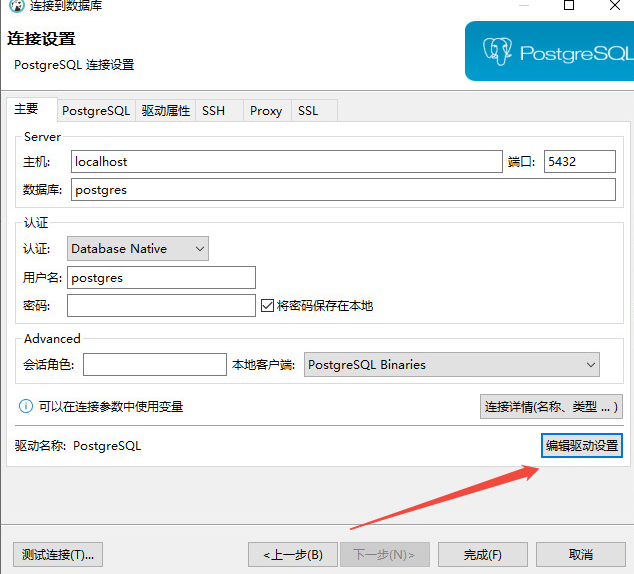
Task: Open the SSL tab
Action: click(x=314, y=110)
